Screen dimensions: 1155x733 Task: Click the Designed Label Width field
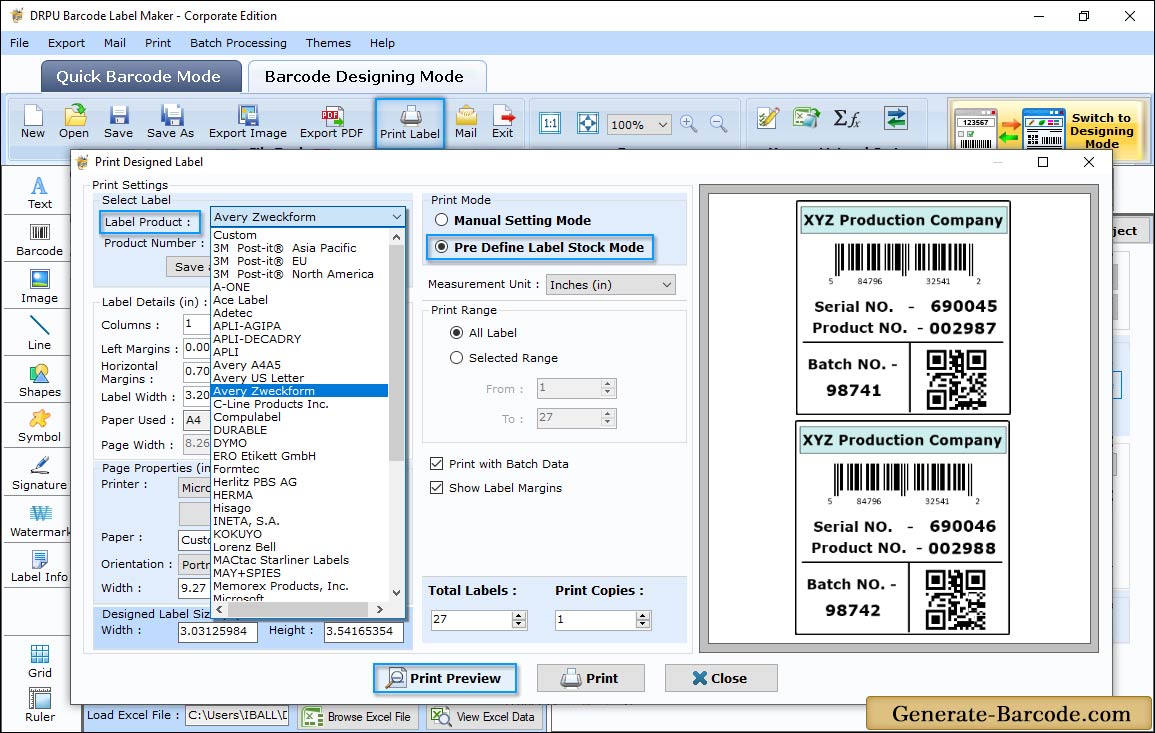pos(217,631)
